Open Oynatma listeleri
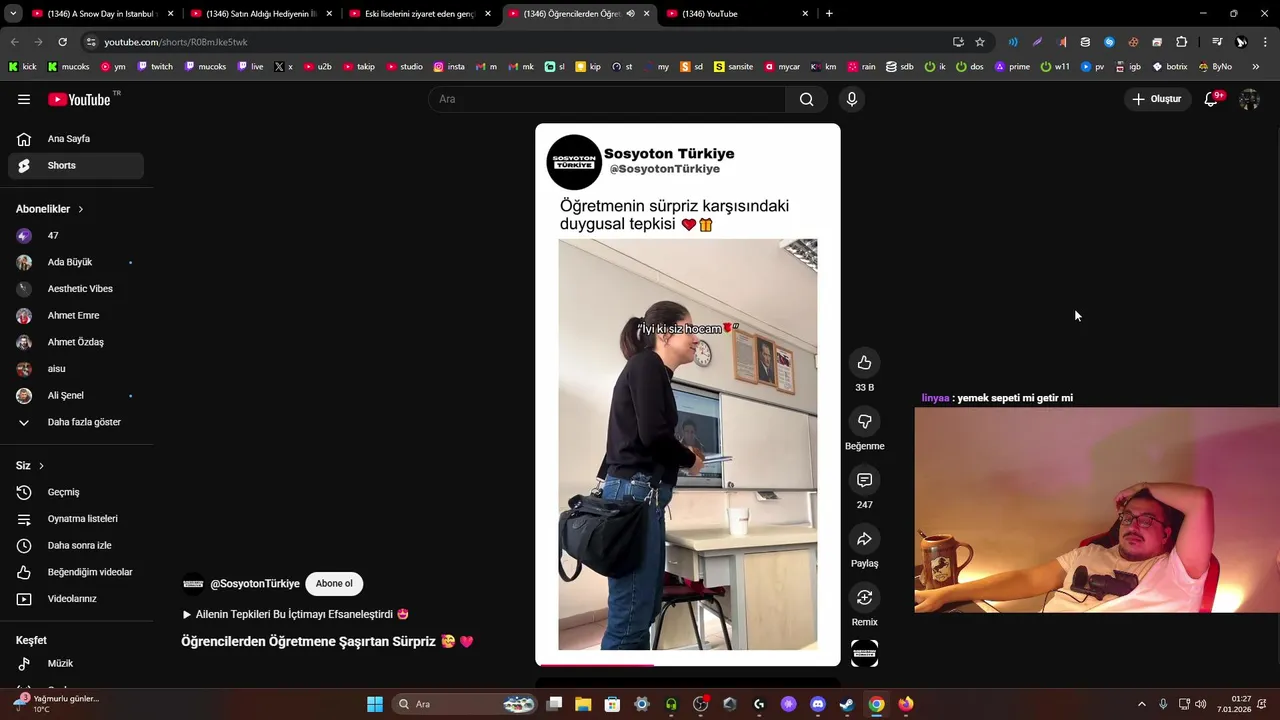Viewport: 1280px width, 720px height. 76,519
